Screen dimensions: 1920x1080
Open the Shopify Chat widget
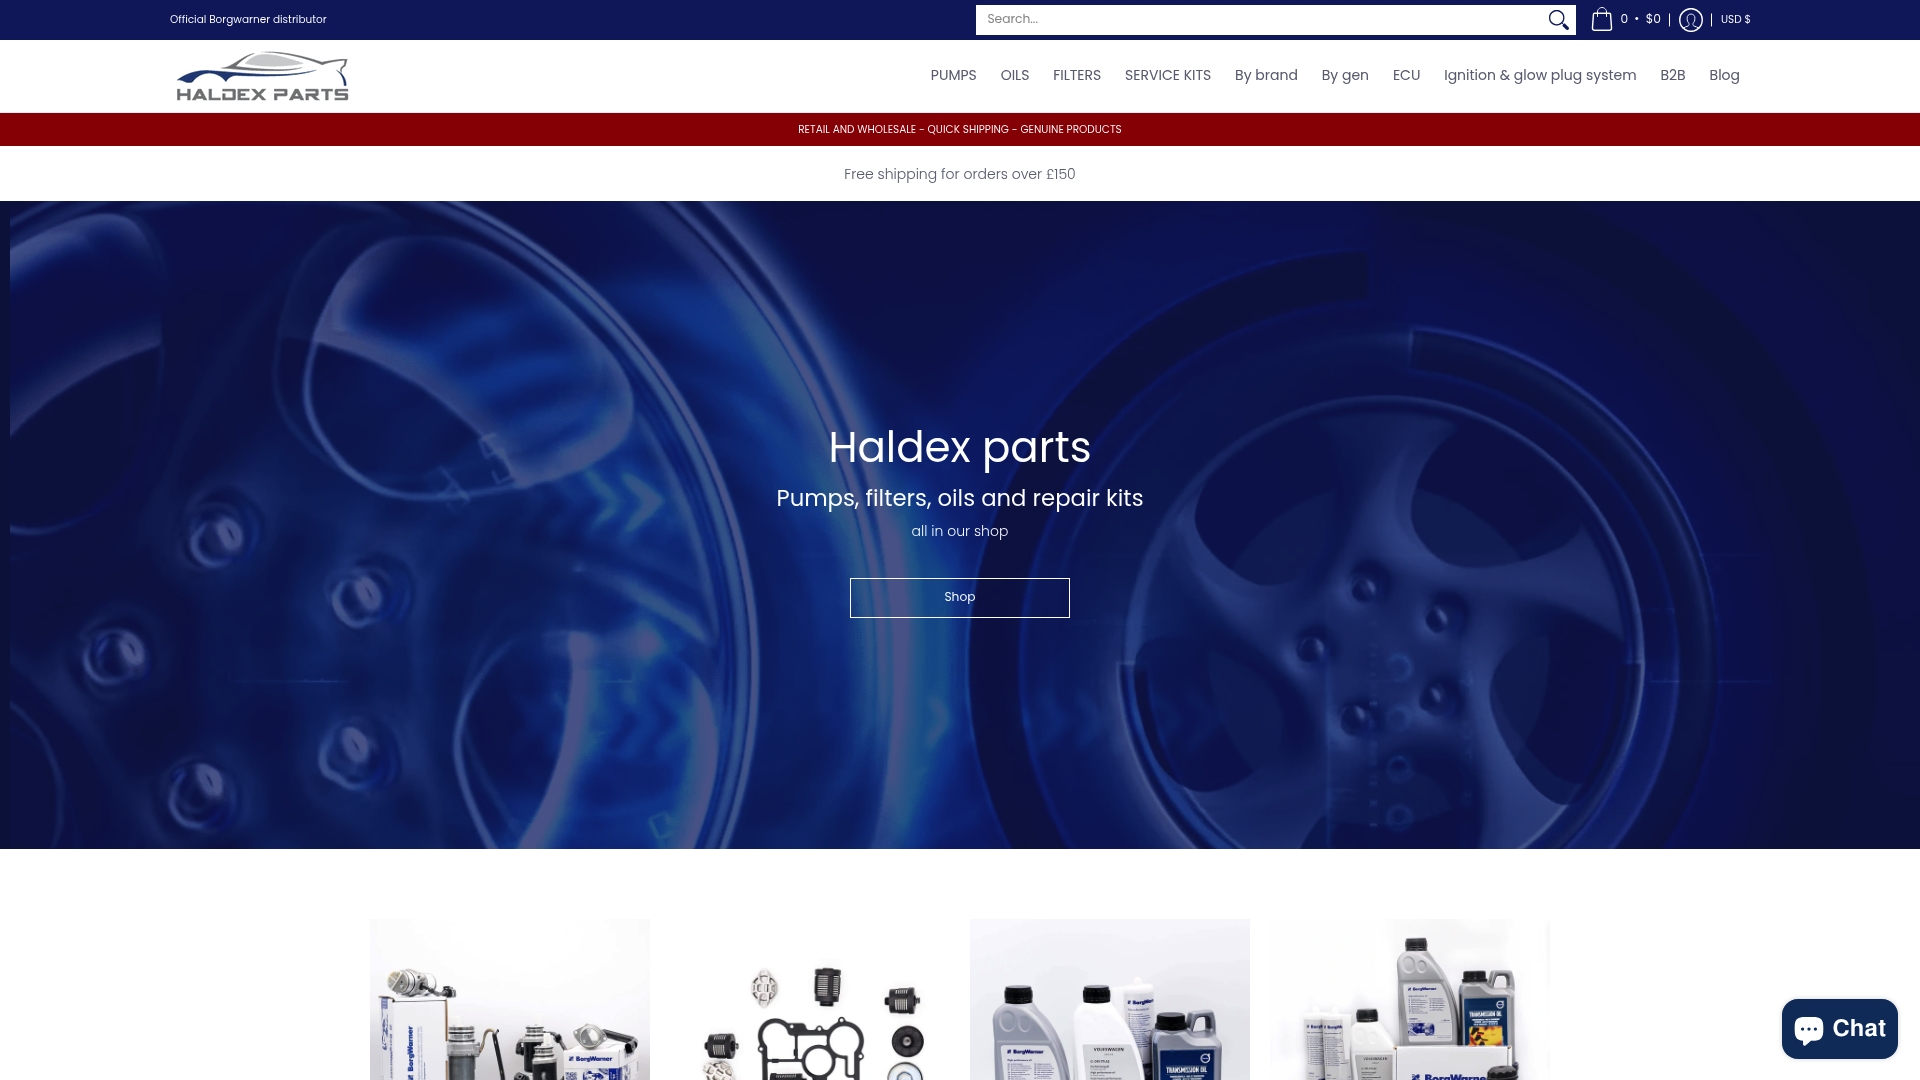[x=1839, y=1028]
